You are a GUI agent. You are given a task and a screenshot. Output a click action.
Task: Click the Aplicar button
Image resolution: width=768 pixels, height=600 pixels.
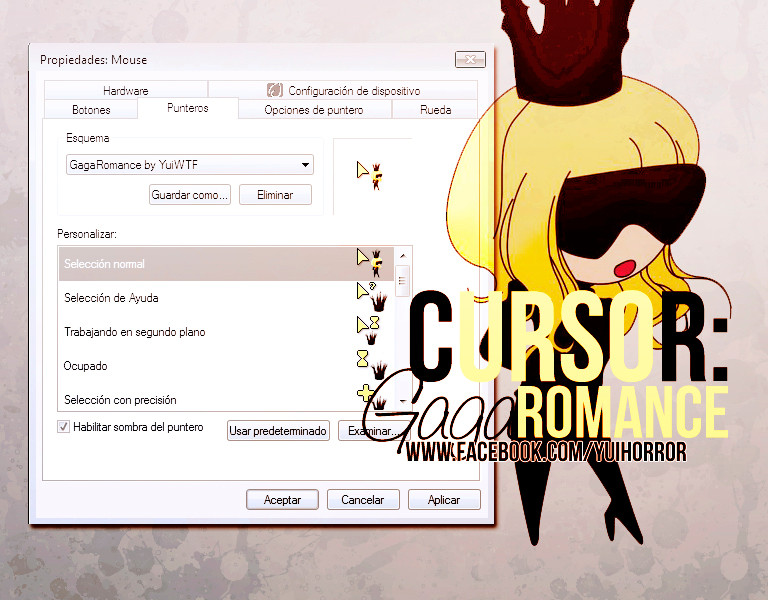tap(444, 500)
